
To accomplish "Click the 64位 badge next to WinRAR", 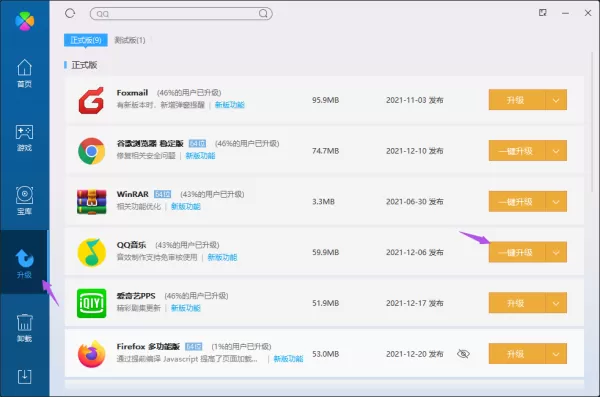I will point(162,194).
